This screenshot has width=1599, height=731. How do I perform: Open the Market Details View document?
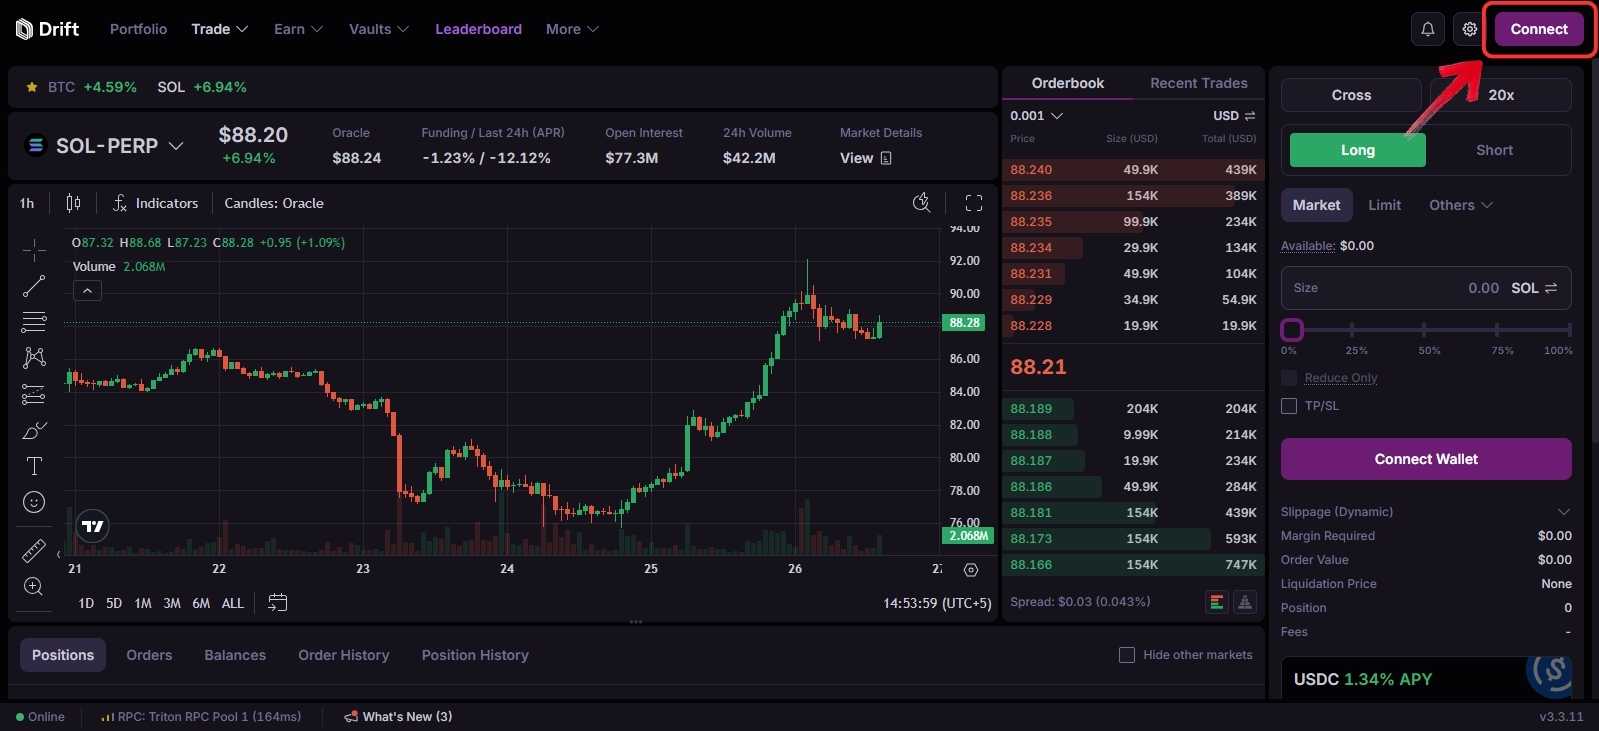pos(866,158)
